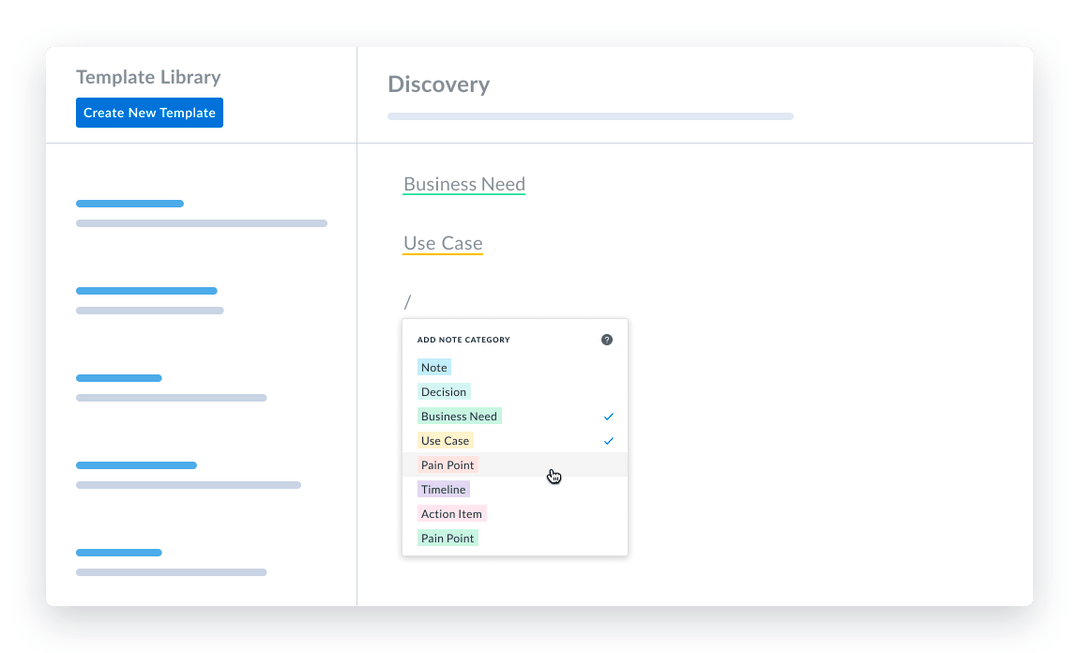This screenshot has height=653, width=1080.
Task: Toggle Note category selection on
Action: tap(434, 367)
